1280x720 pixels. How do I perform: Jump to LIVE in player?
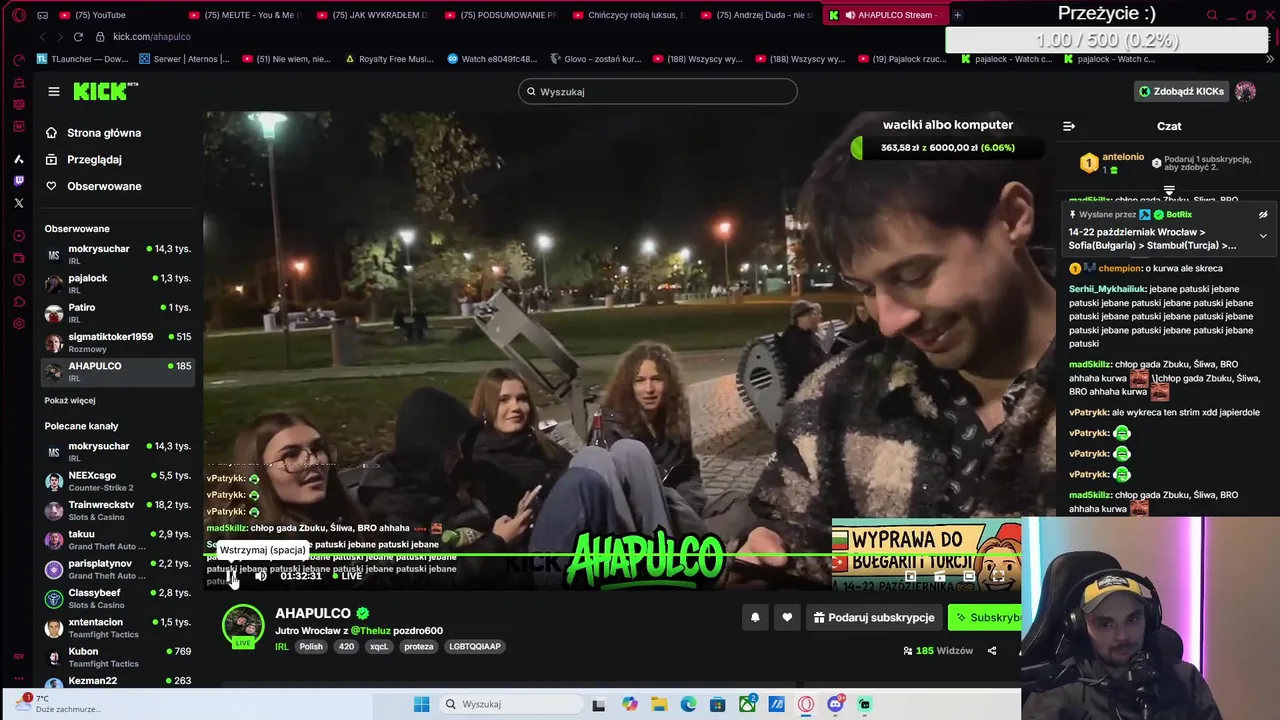pyautogui.click(x=347, y=576)
